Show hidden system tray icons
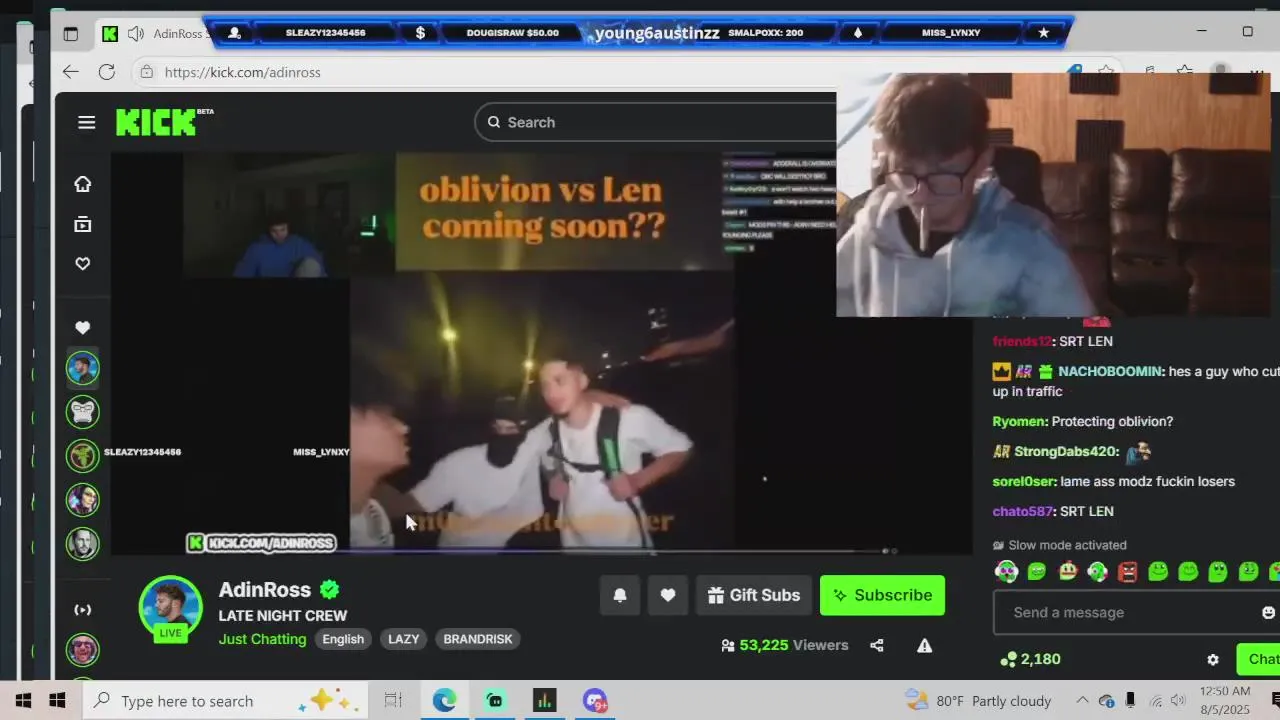This screenshot has width=1280, height=720. tap(1082, 701)
